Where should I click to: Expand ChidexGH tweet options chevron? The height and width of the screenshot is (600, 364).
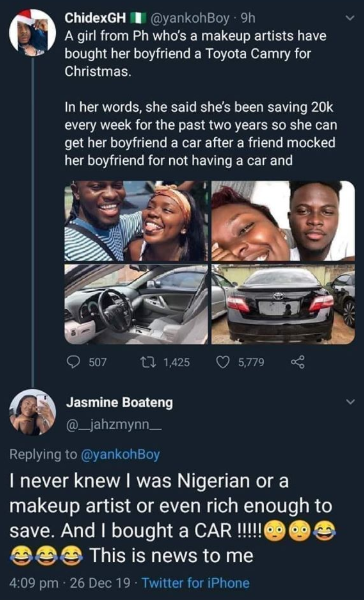coord(350,18)
